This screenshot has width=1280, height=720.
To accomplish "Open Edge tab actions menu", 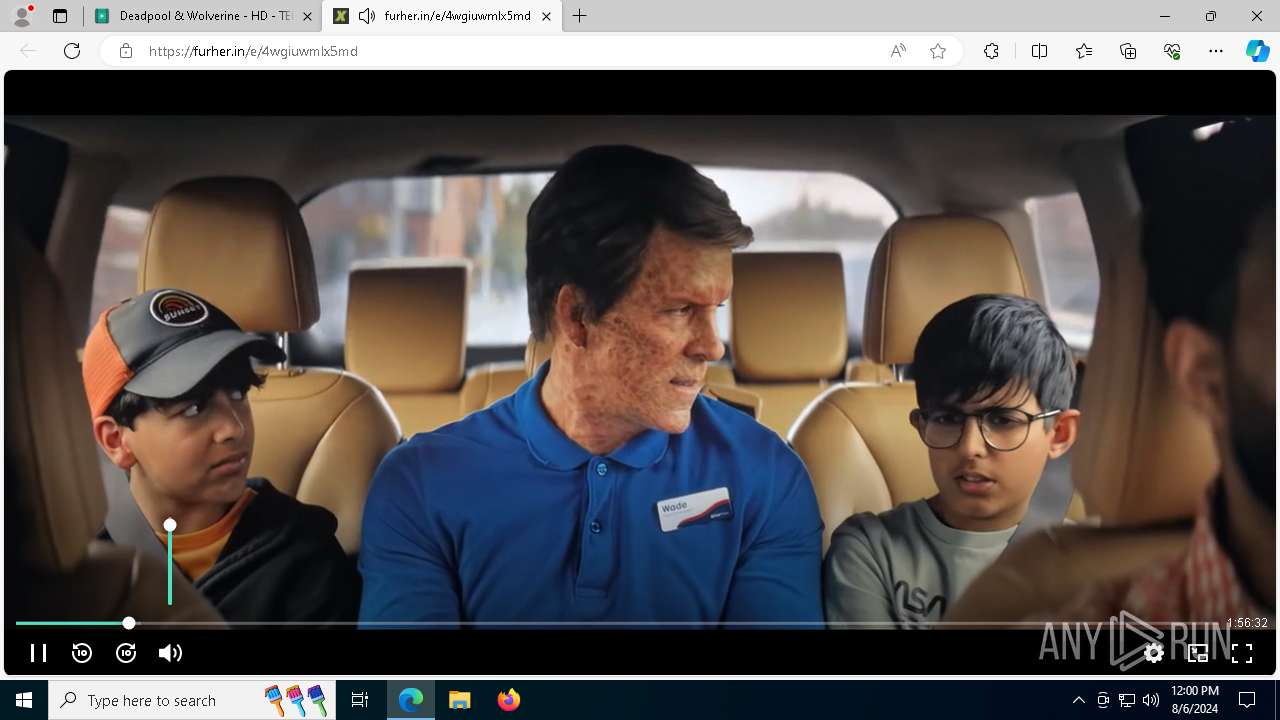I will click(x=60, y=16).
